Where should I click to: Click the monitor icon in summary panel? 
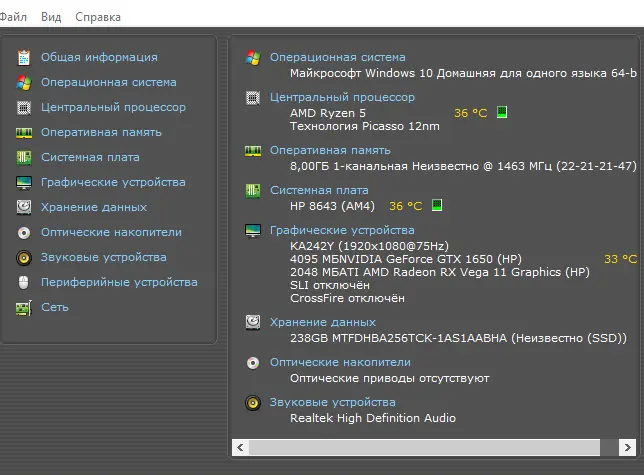[x=253, y=231]
